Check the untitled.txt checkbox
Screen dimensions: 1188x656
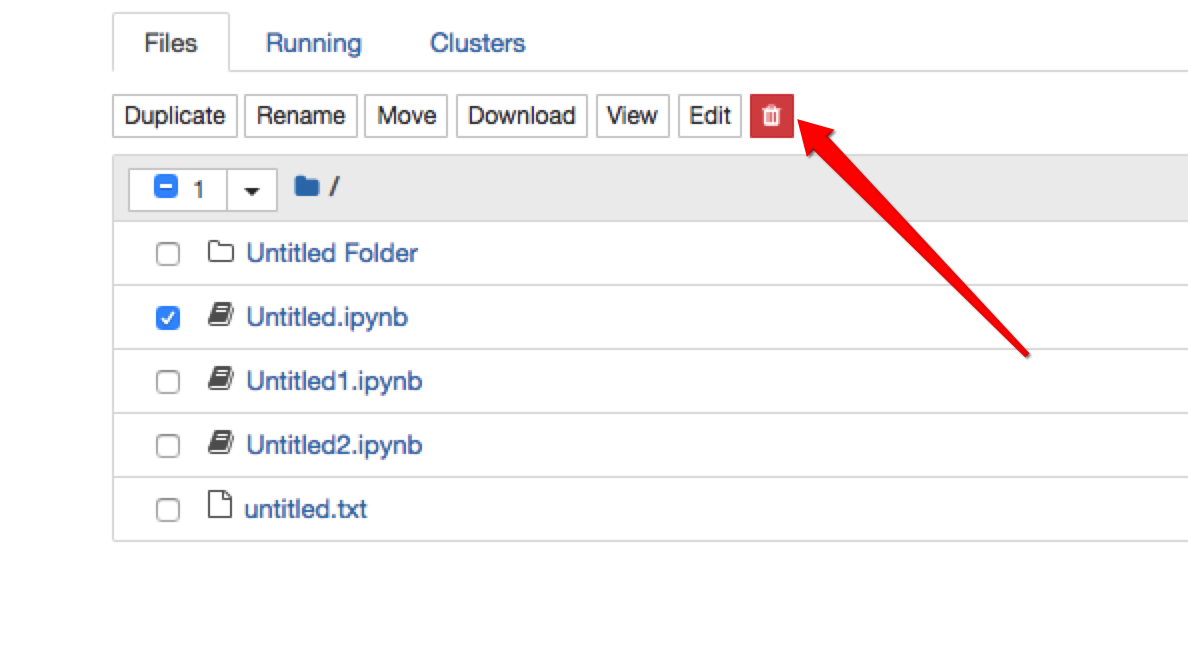168,509
